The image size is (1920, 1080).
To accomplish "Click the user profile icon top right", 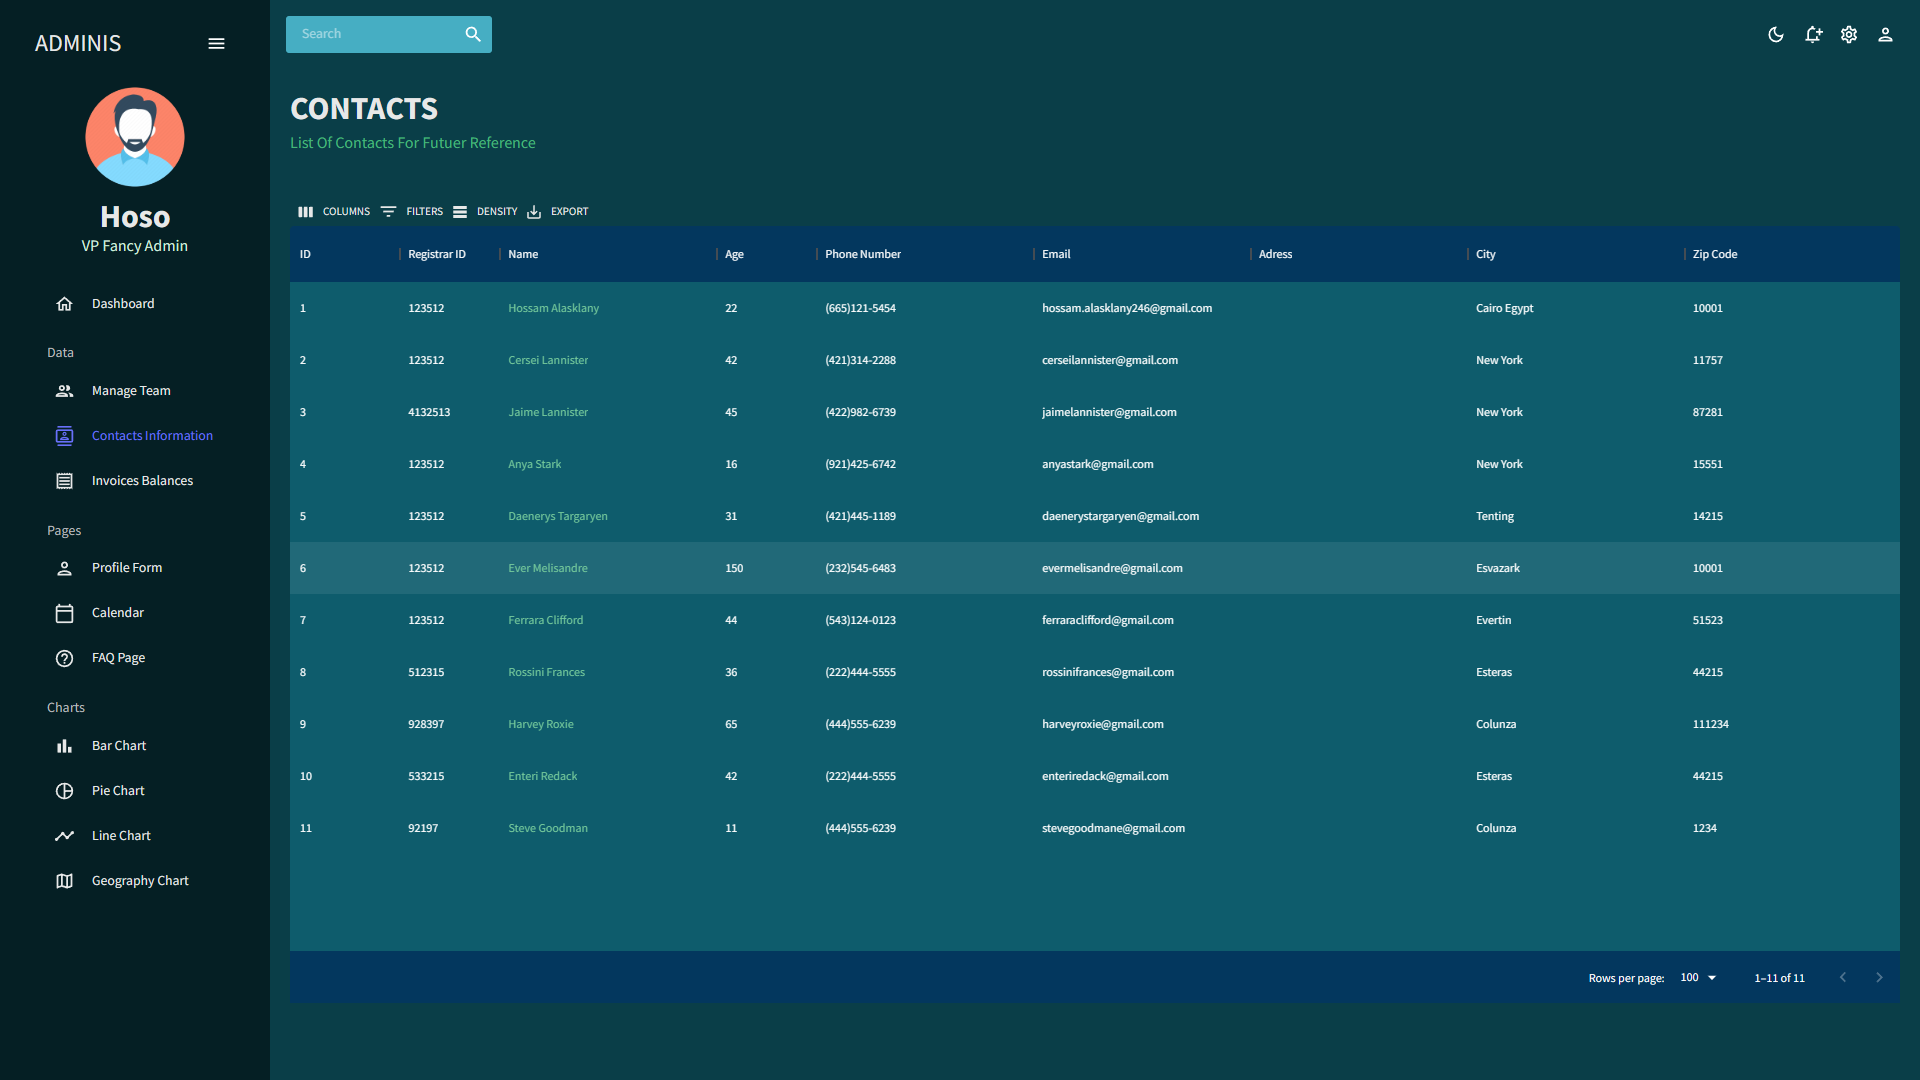I will coord(1885,34).
